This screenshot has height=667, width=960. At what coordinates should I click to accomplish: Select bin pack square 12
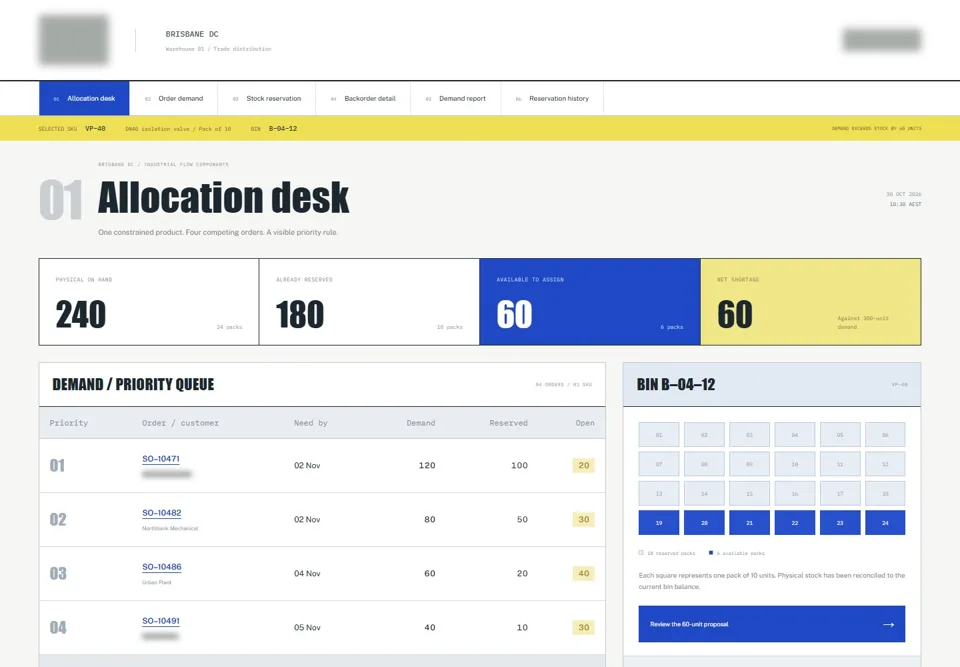[885, 464]
